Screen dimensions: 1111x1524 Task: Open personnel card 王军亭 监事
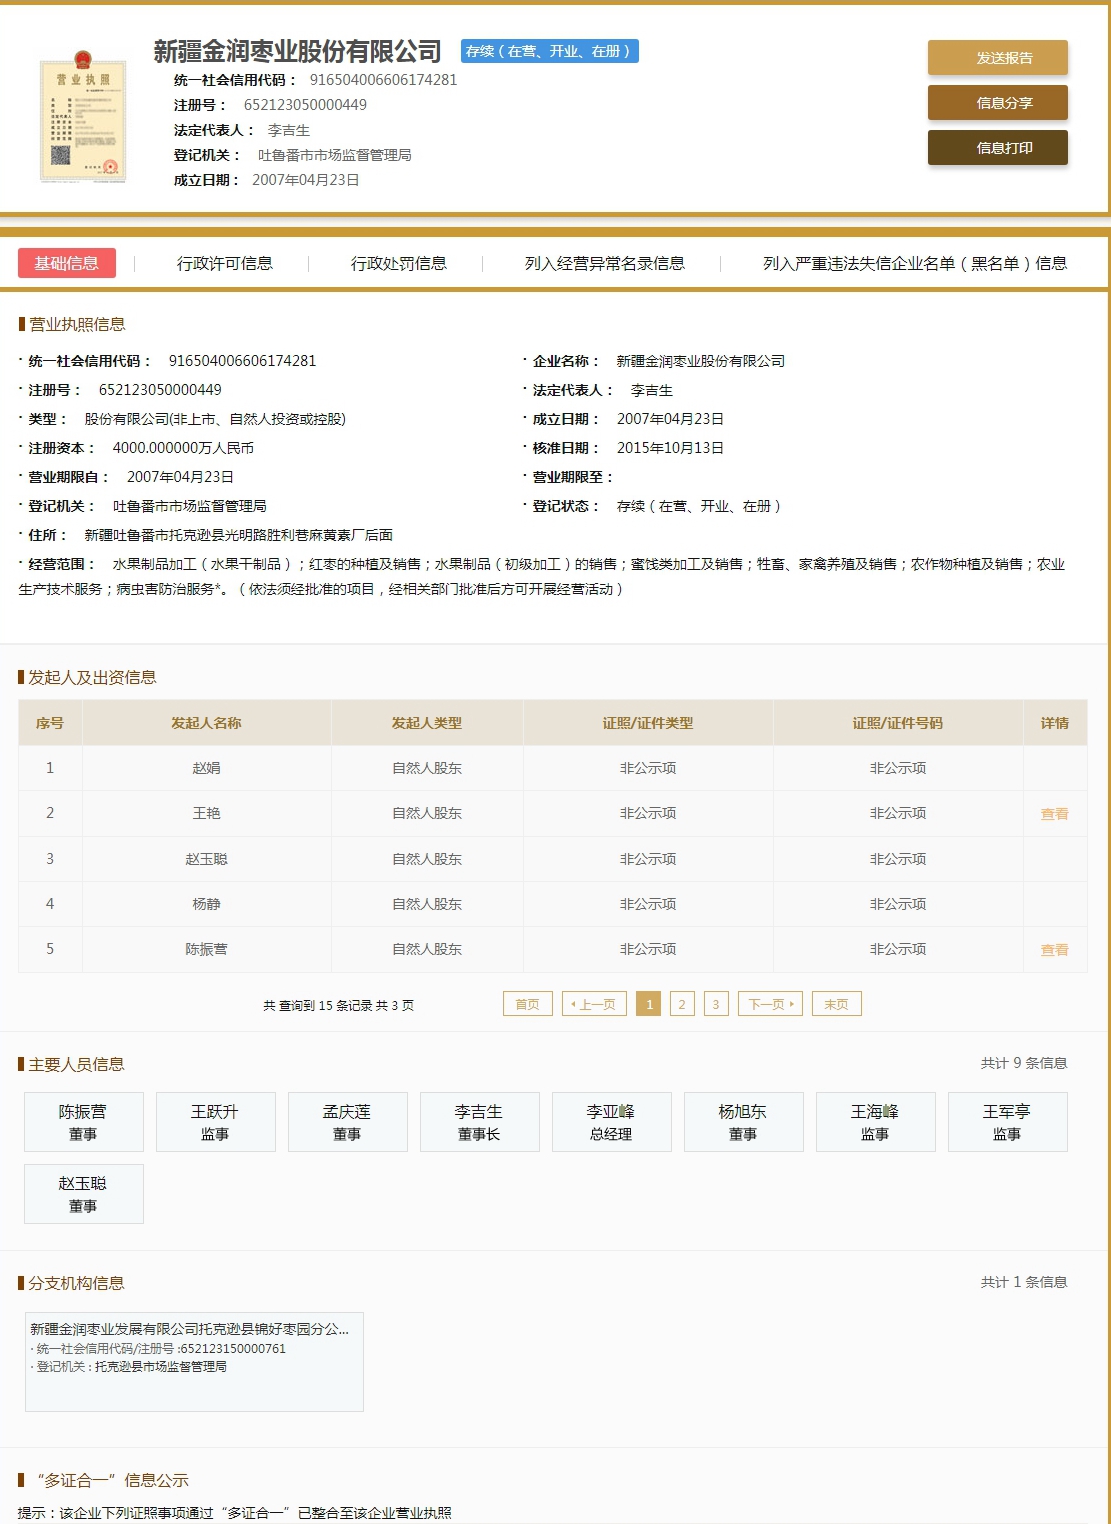point(1008,1122)
